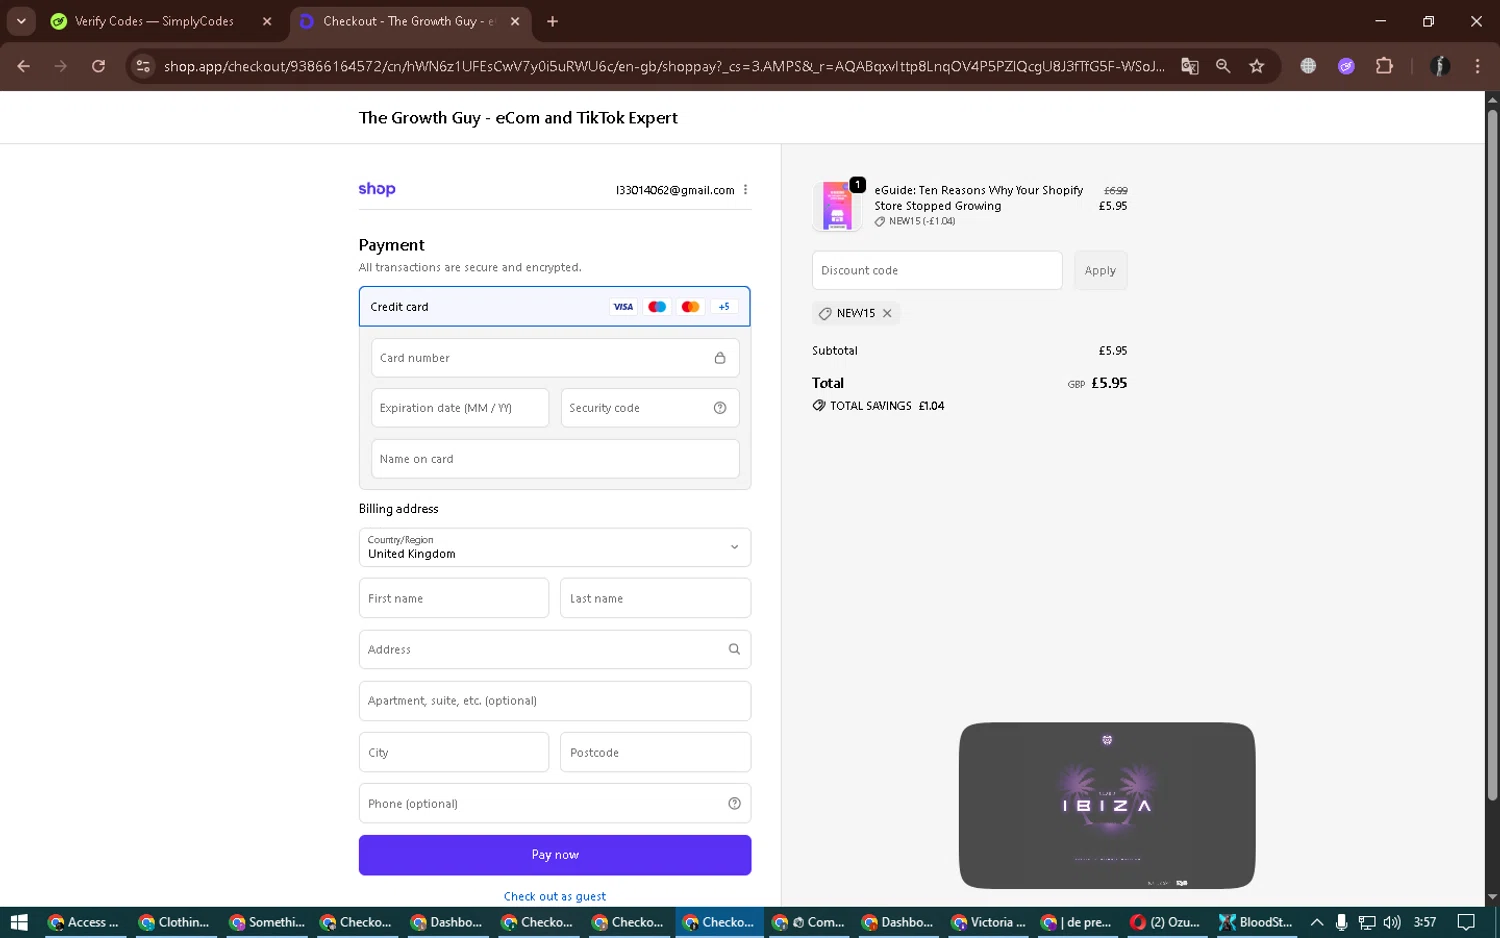Open account options menu beside the email
Viewport: 1500px width, 938px height.
tap(745, 190)
